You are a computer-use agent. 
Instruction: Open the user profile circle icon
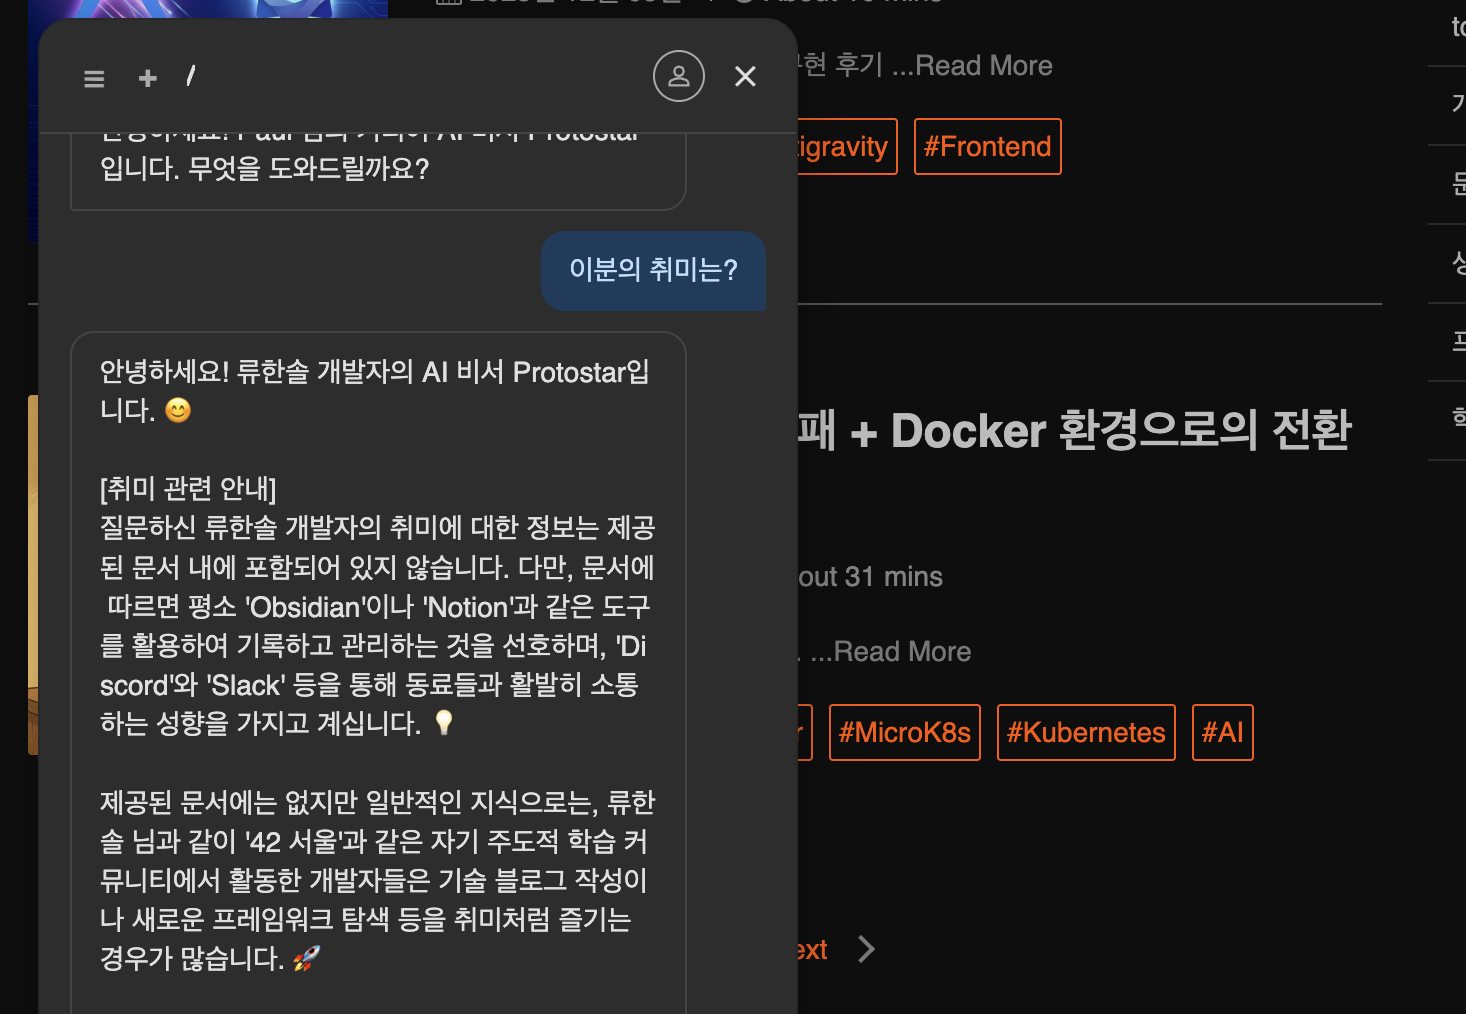point(679,76)
